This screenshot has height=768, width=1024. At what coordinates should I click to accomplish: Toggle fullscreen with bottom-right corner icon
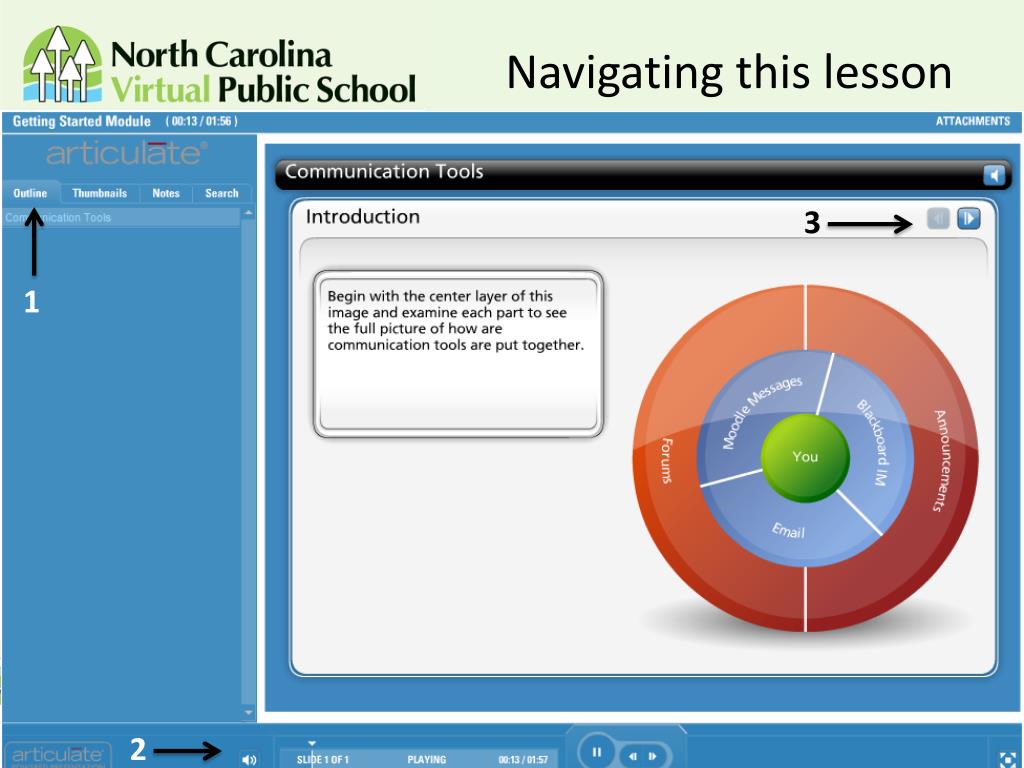(x=1008, y=759)
